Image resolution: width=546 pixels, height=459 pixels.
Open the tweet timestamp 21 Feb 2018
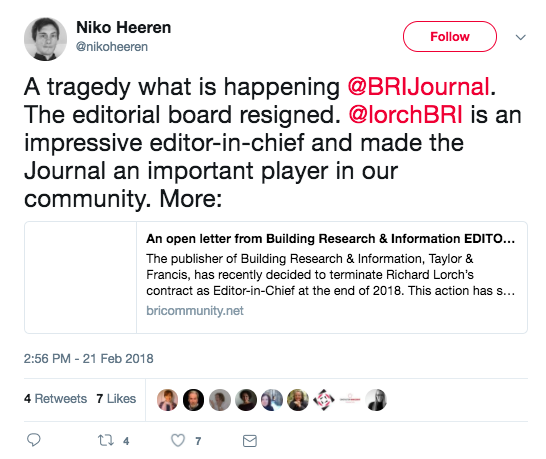[x=88, y=358]
